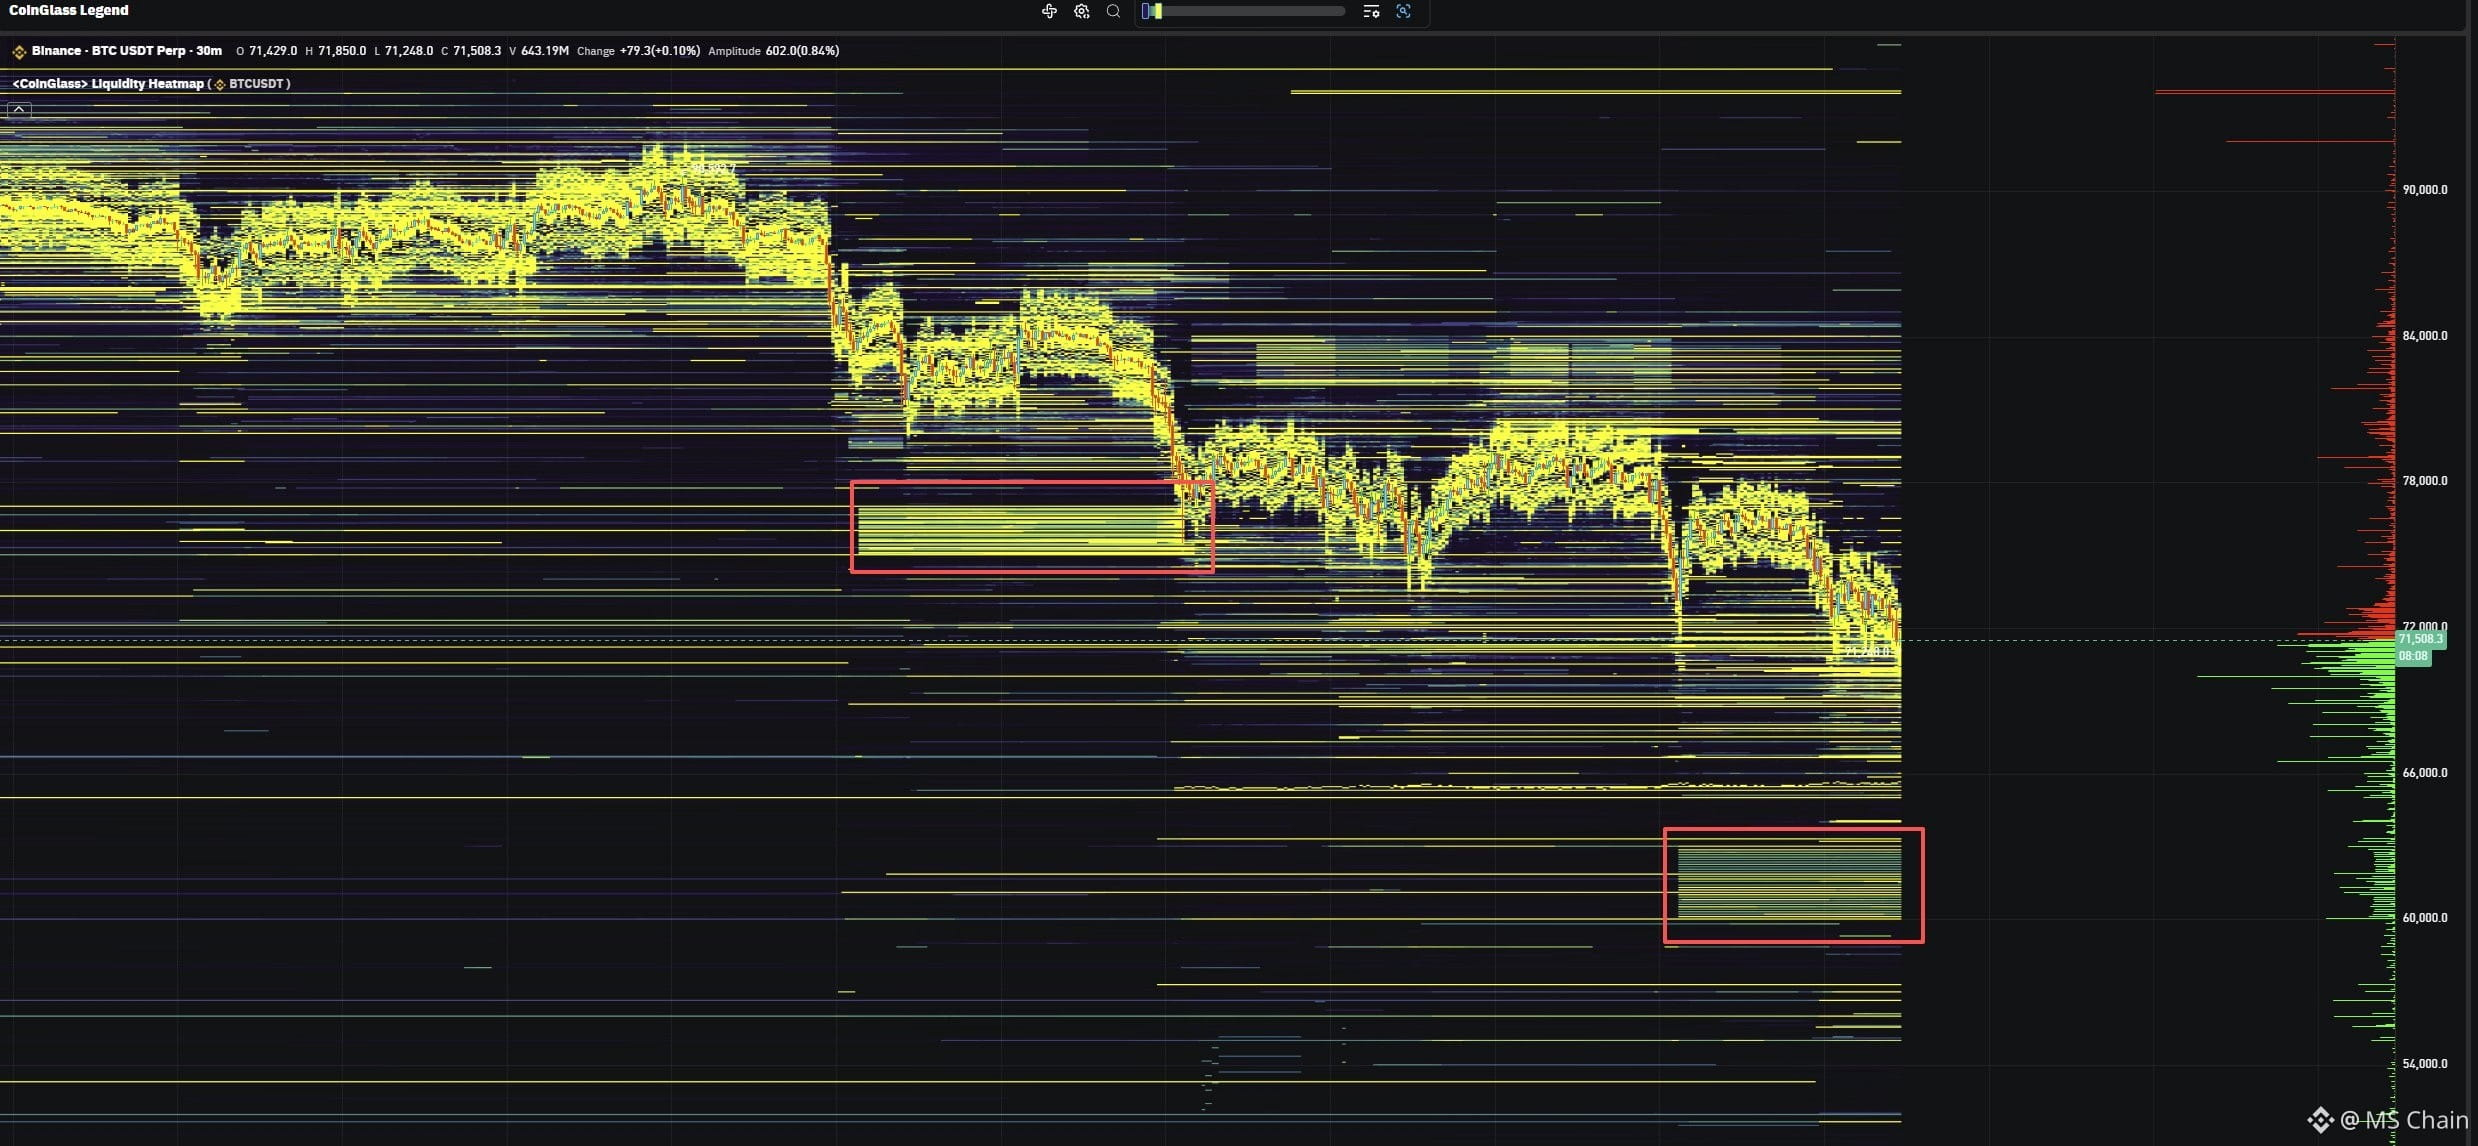Click the volume value 643.19M
Image resolution: width=2478 pixels, height=1146 pixels.
click(x=545, y=51)
